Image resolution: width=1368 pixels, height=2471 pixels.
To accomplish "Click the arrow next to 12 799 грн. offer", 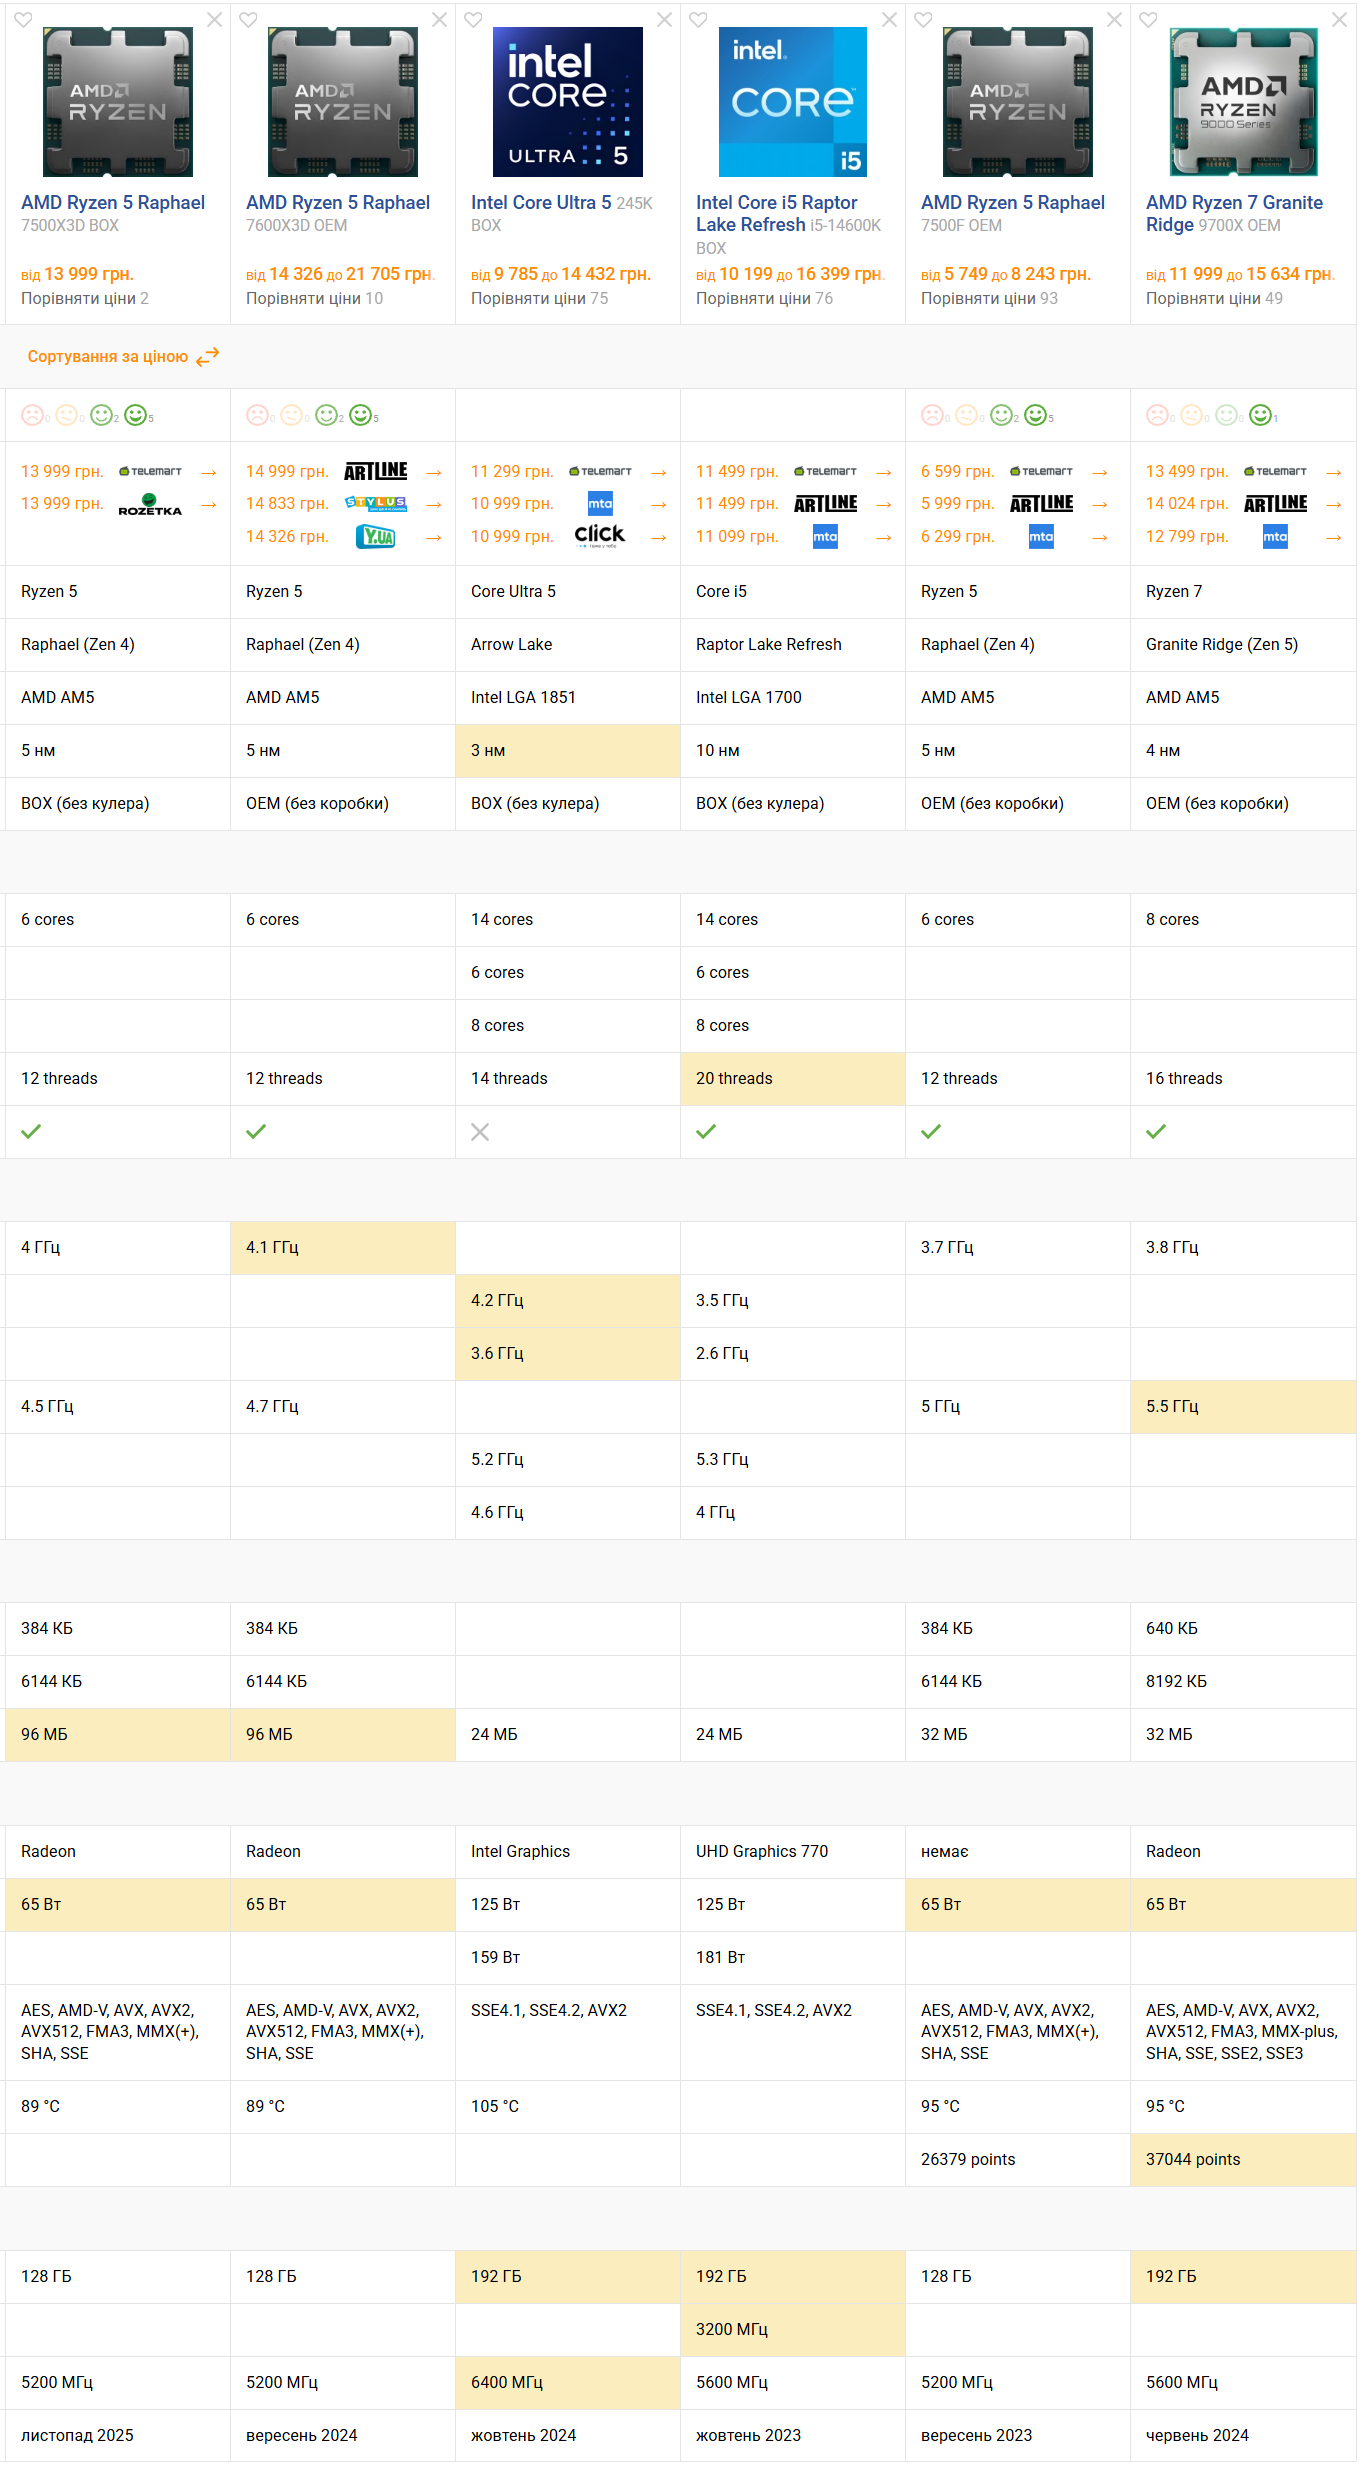I will (x=1333, y=538).
